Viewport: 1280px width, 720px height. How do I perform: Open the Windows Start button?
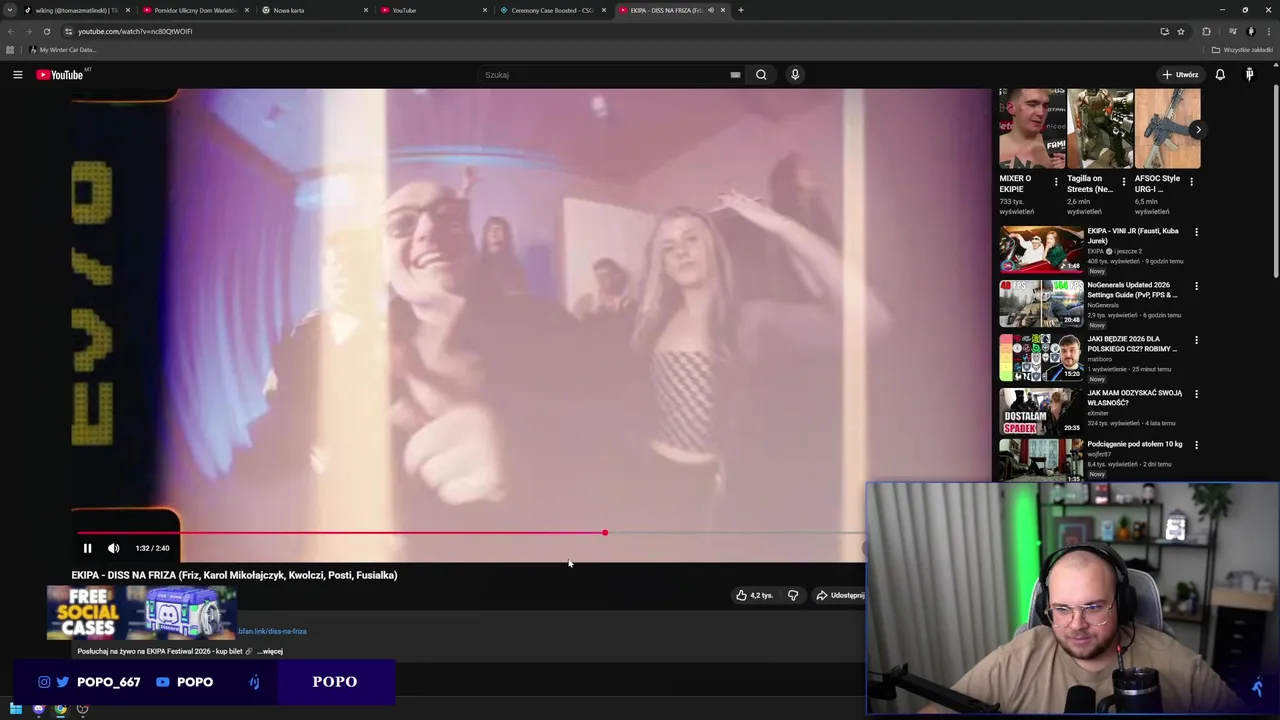click(x=15, y=709)
